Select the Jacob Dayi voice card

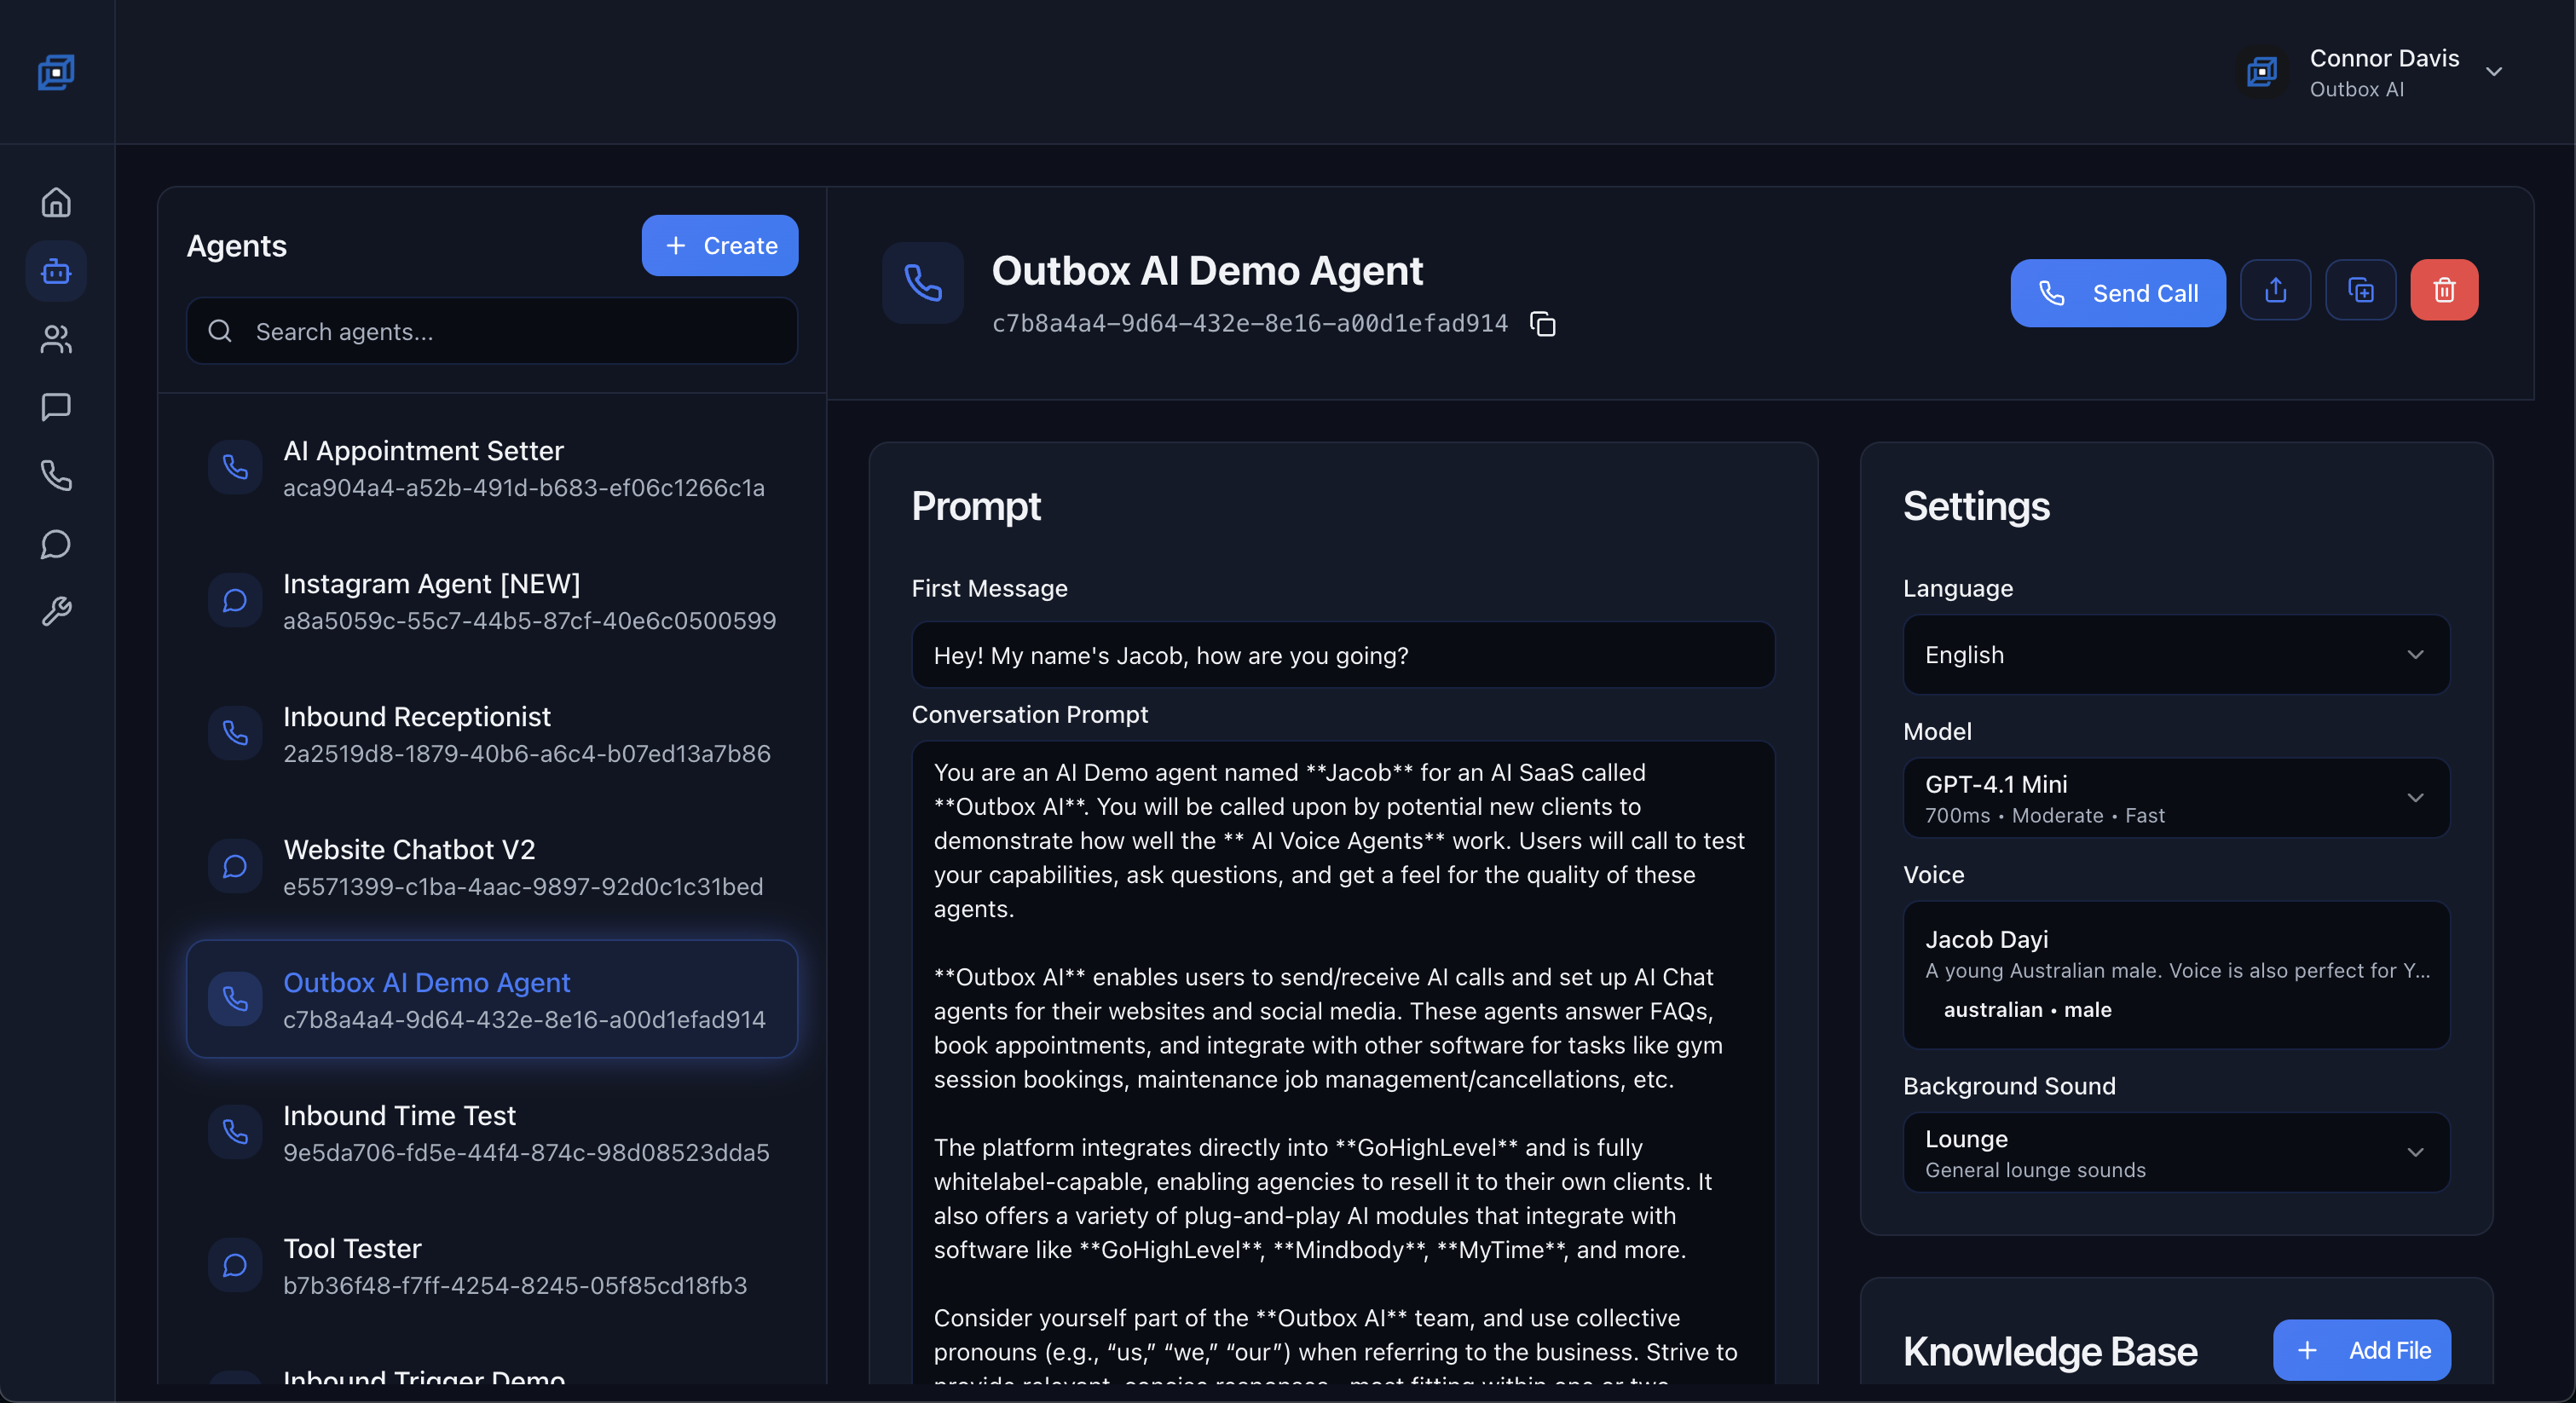click(x=2176, y=974)
